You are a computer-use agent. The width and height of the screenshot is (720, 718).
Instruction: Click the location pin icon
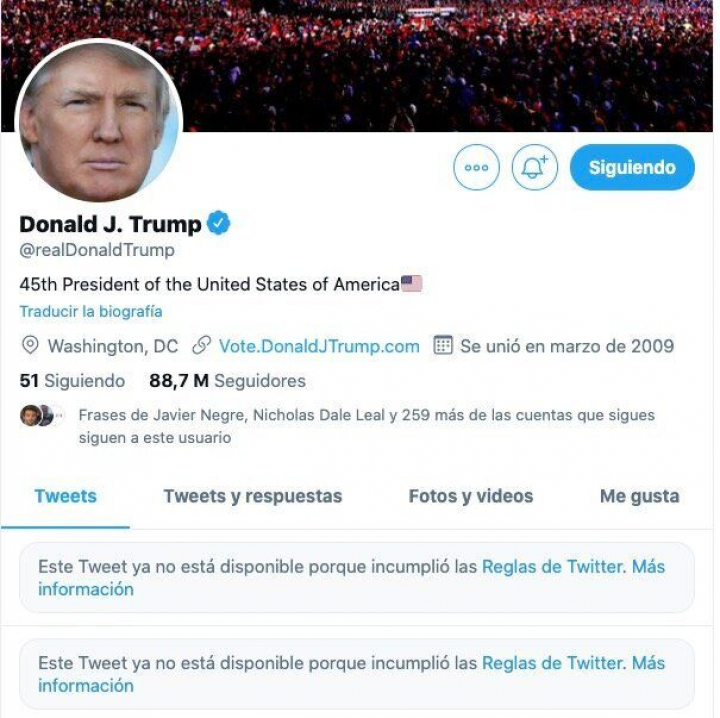pos(30,346)
